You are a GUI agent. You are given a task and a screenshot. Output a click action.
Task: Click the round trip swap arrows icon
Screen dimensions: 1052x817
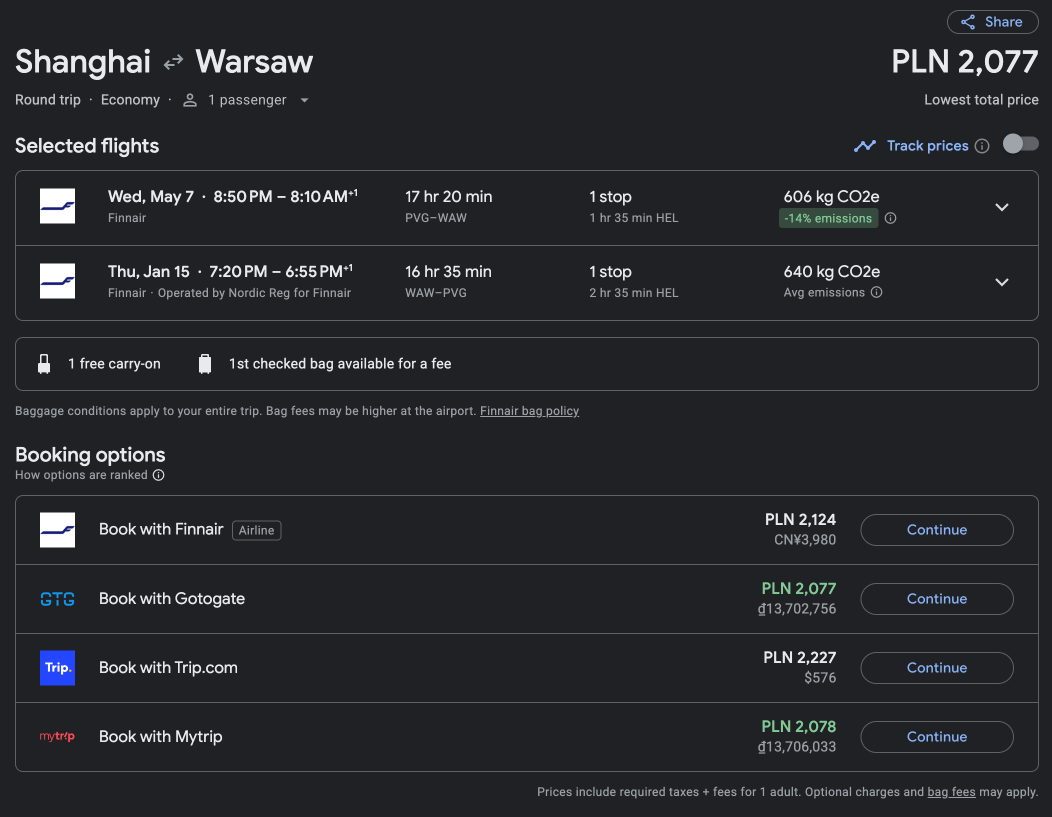coord(173,62)
